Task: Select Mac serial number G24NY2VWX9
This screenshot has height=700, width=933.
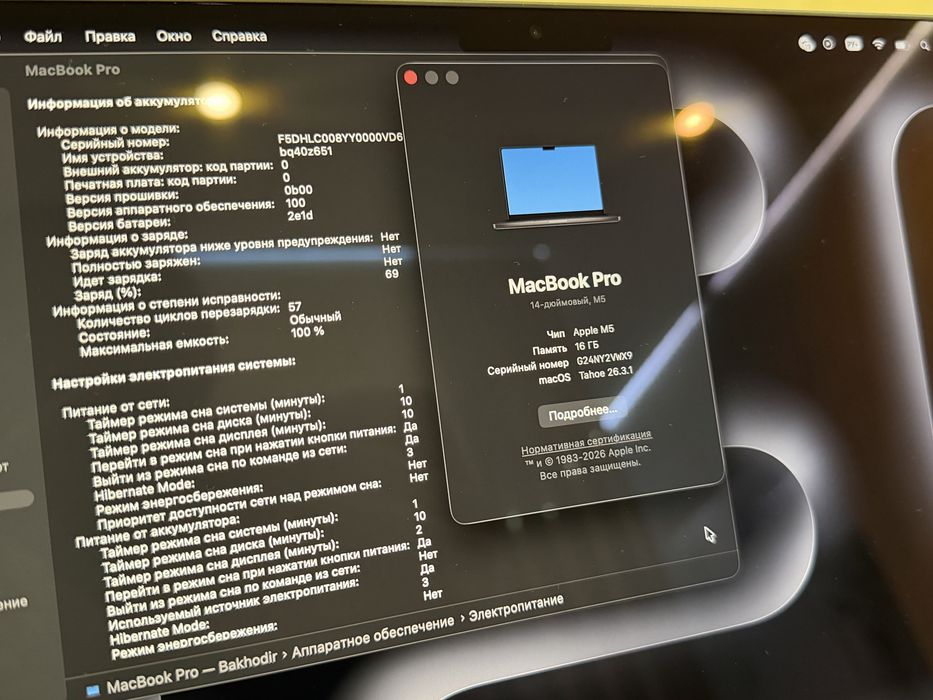Action: 605,359
